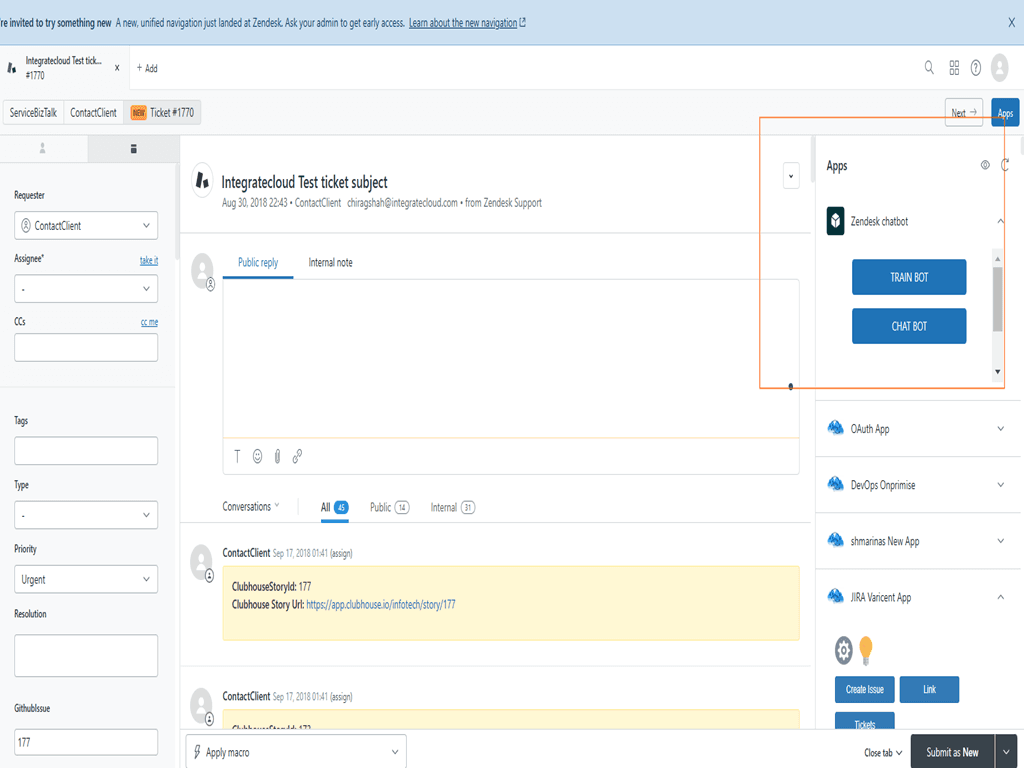
Task: Open the Close tab dropdown
Action: point(883,753)
